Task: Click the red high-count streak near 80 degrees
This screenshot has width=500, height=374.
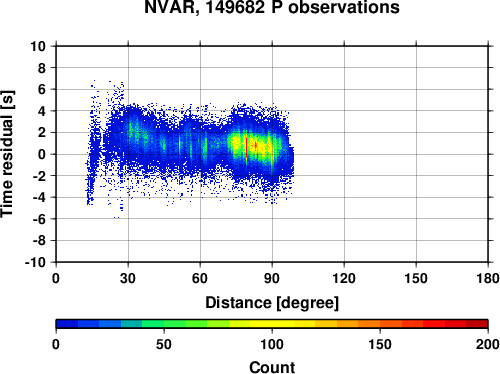Action: (x=246, y=147)
